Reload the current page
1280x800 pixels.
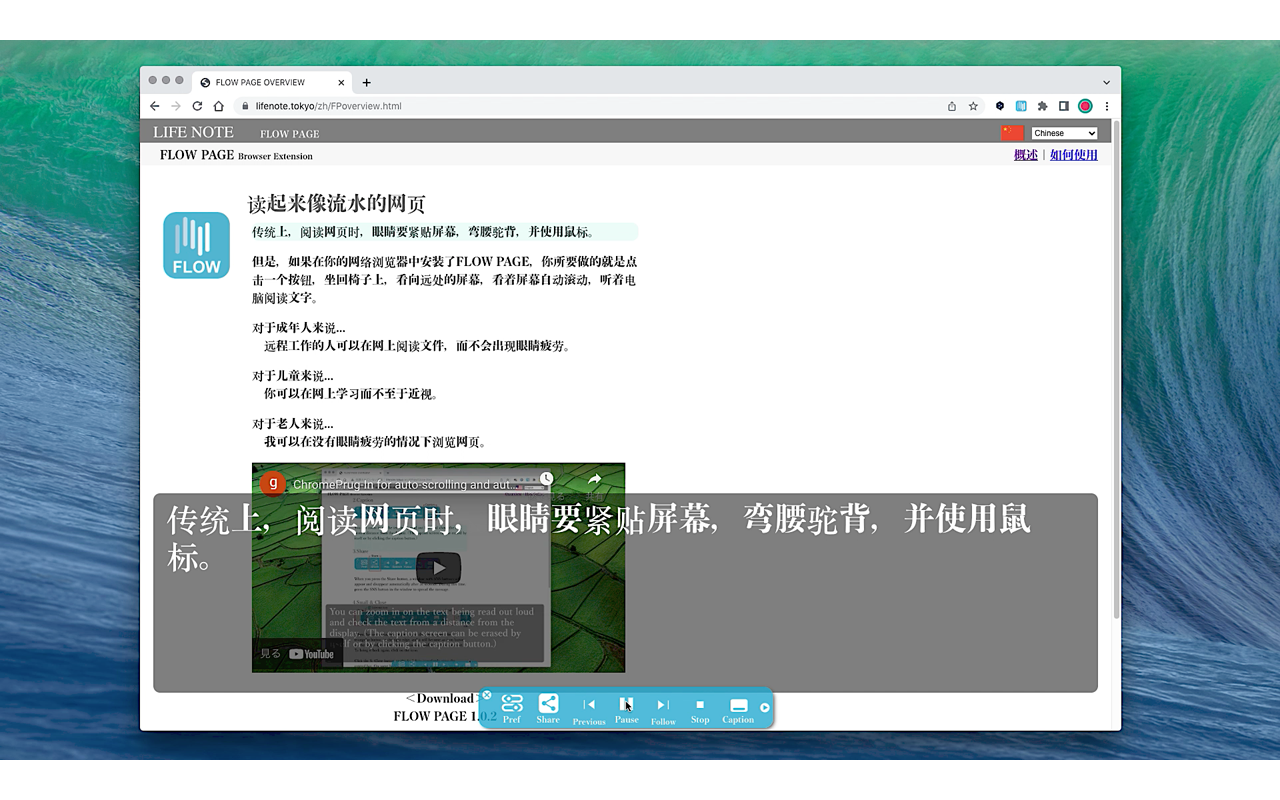pos(197,106)
